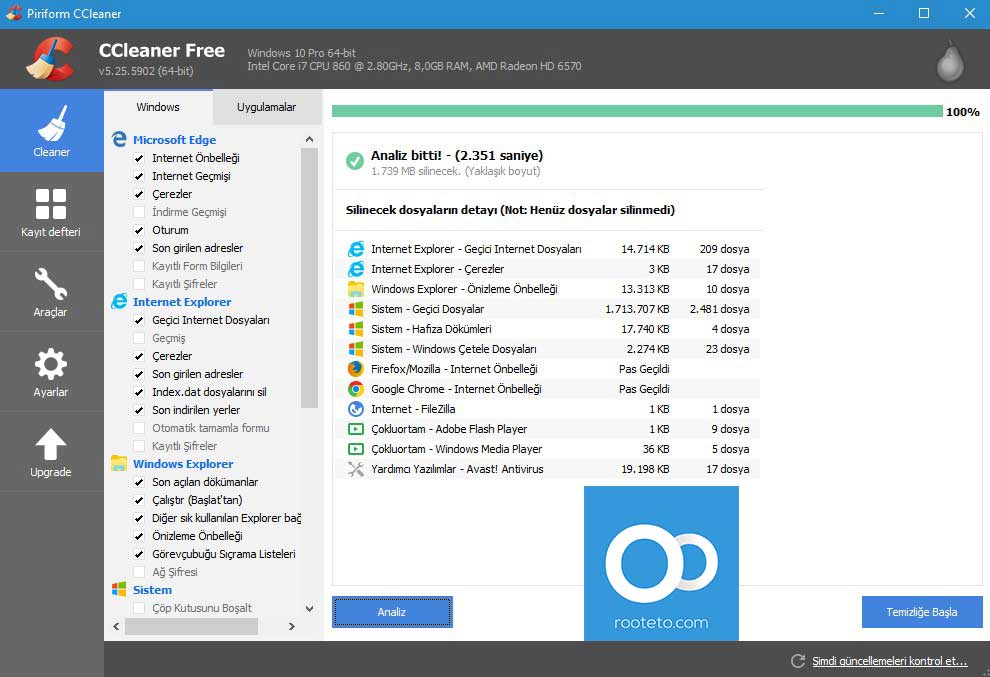Click Windows Media Player multimedia icon
Viewport: 990px width, 677px height.
pos(356,449)
